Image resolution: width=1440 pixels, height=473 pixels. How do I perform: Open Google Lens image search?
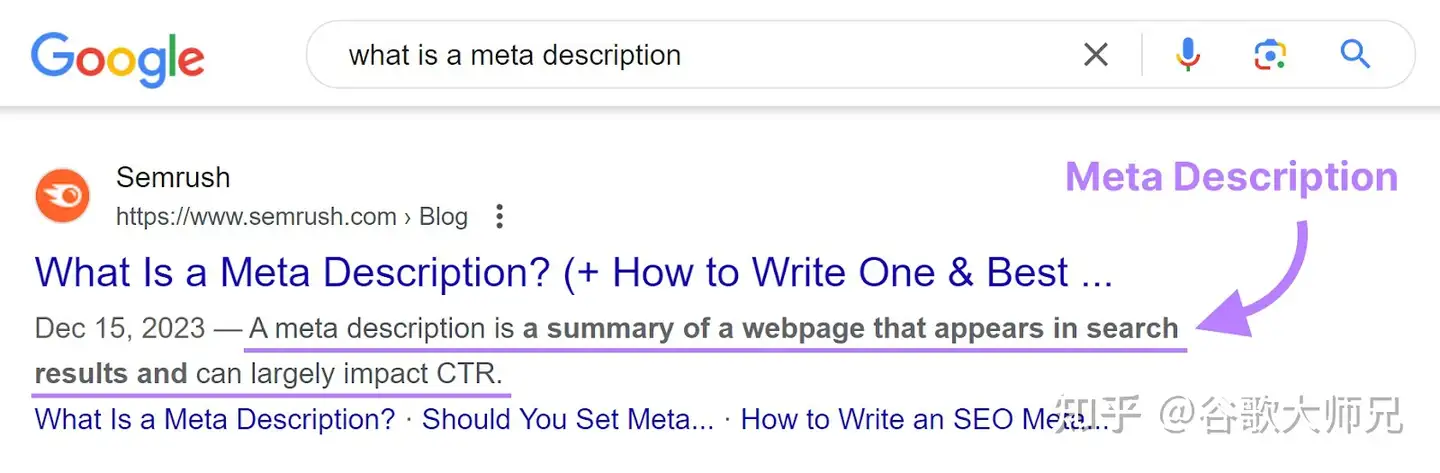[x=1269, y=55]
